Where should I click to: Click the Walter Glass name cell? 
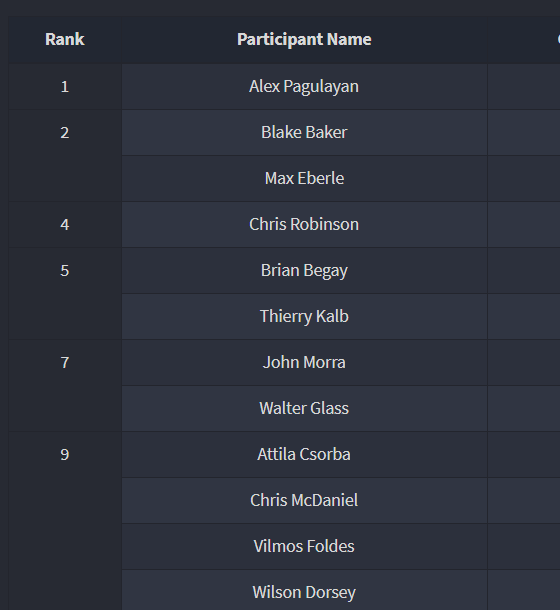[x=304, y=408]
